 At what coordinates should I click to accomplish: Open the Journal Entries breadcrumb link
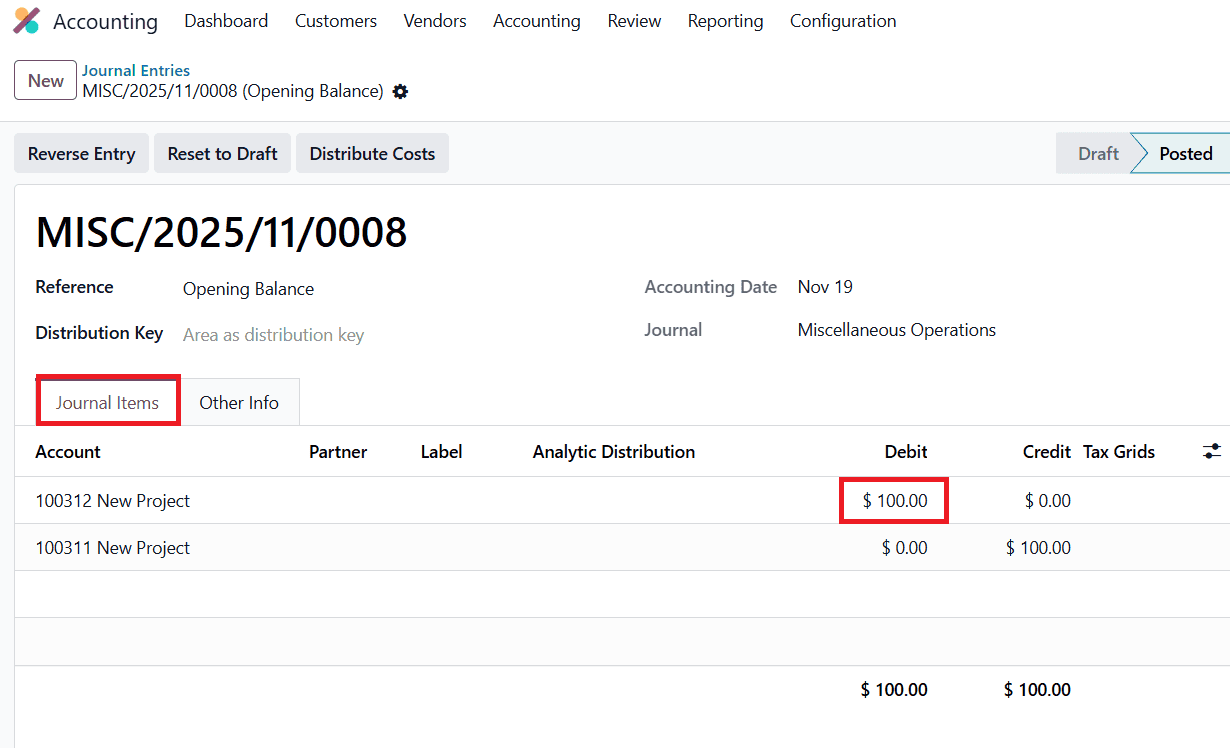[x=136, y=70]
